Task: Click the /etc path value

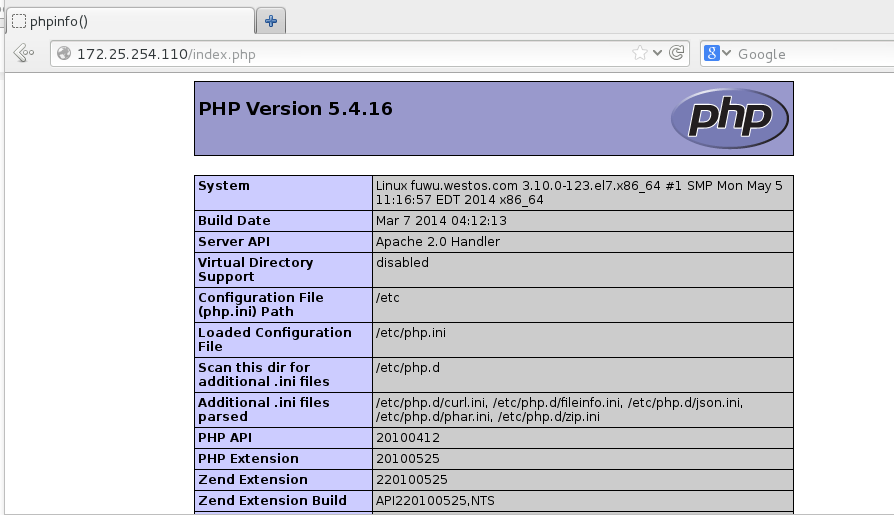Action: 387,298
